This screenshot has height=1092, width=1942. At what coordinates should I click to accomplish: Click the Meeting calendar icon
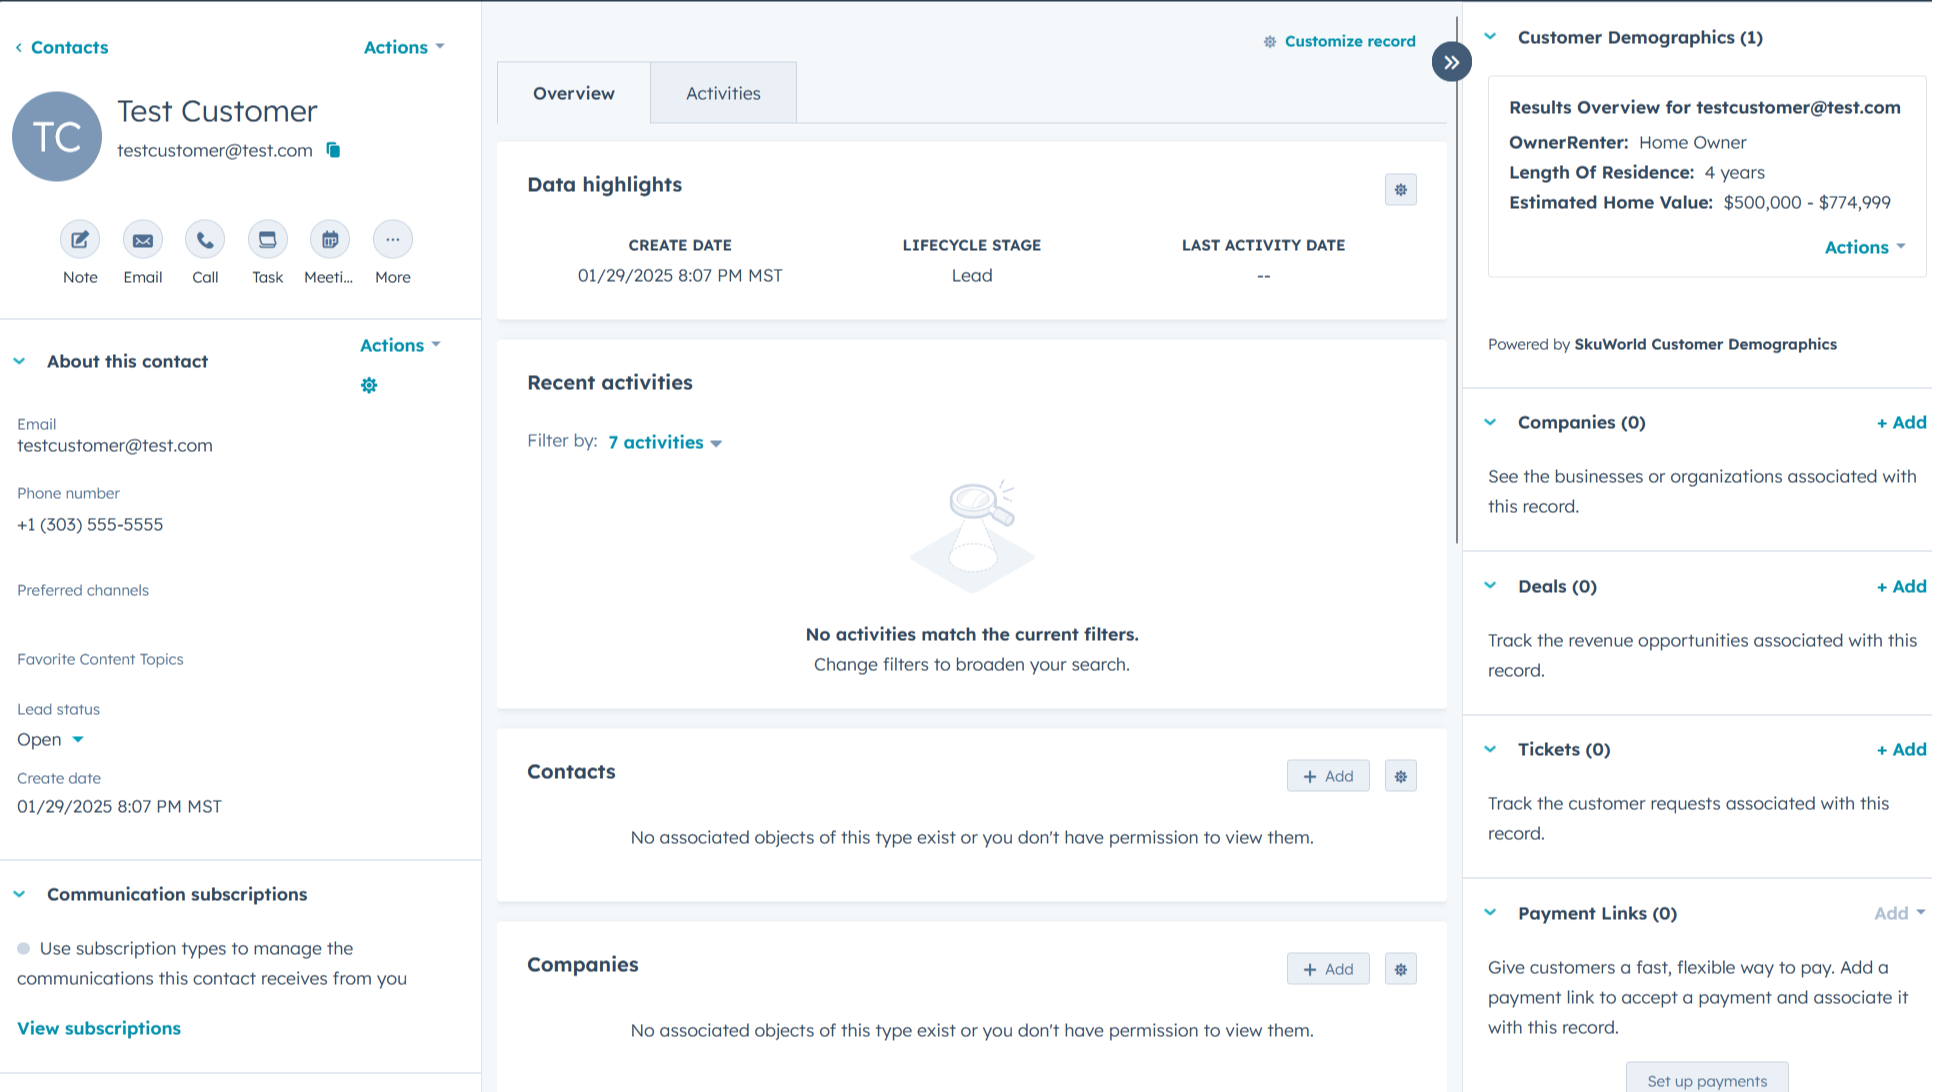click(329, 240)
